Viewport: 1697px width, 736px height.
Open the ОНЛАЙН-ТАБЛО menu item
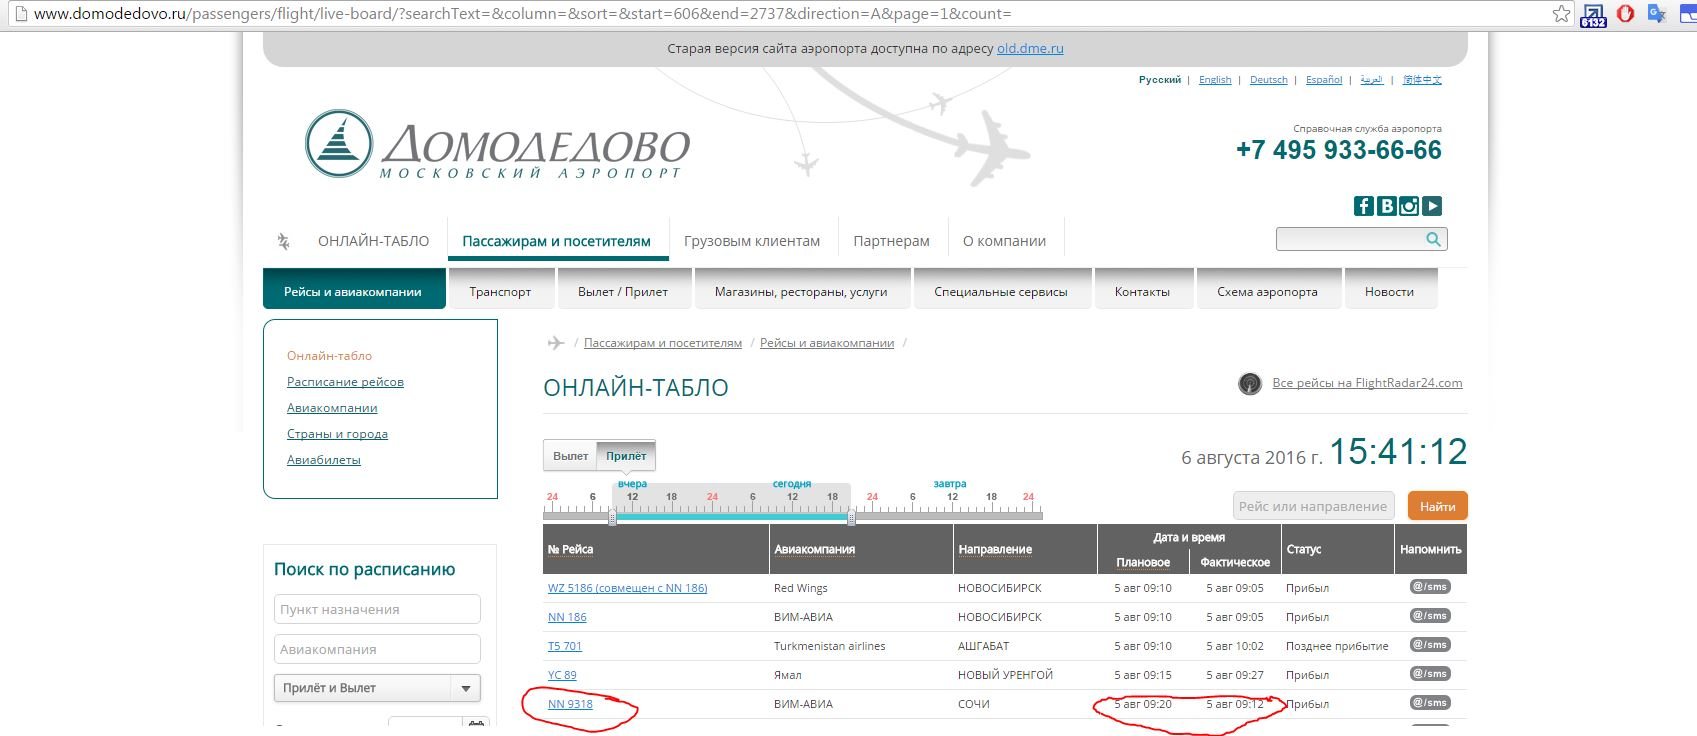pos(373,241)
